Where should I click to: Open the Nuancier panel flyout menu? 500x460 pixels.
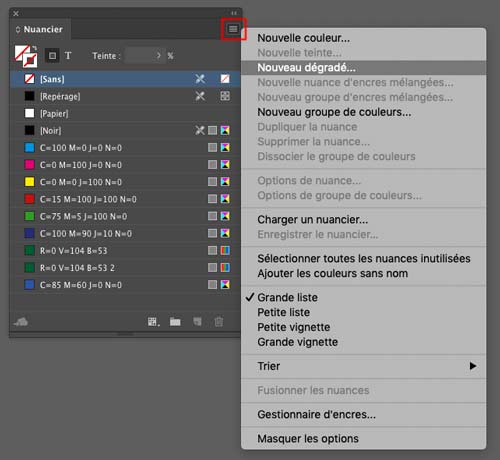coord(233,29)
